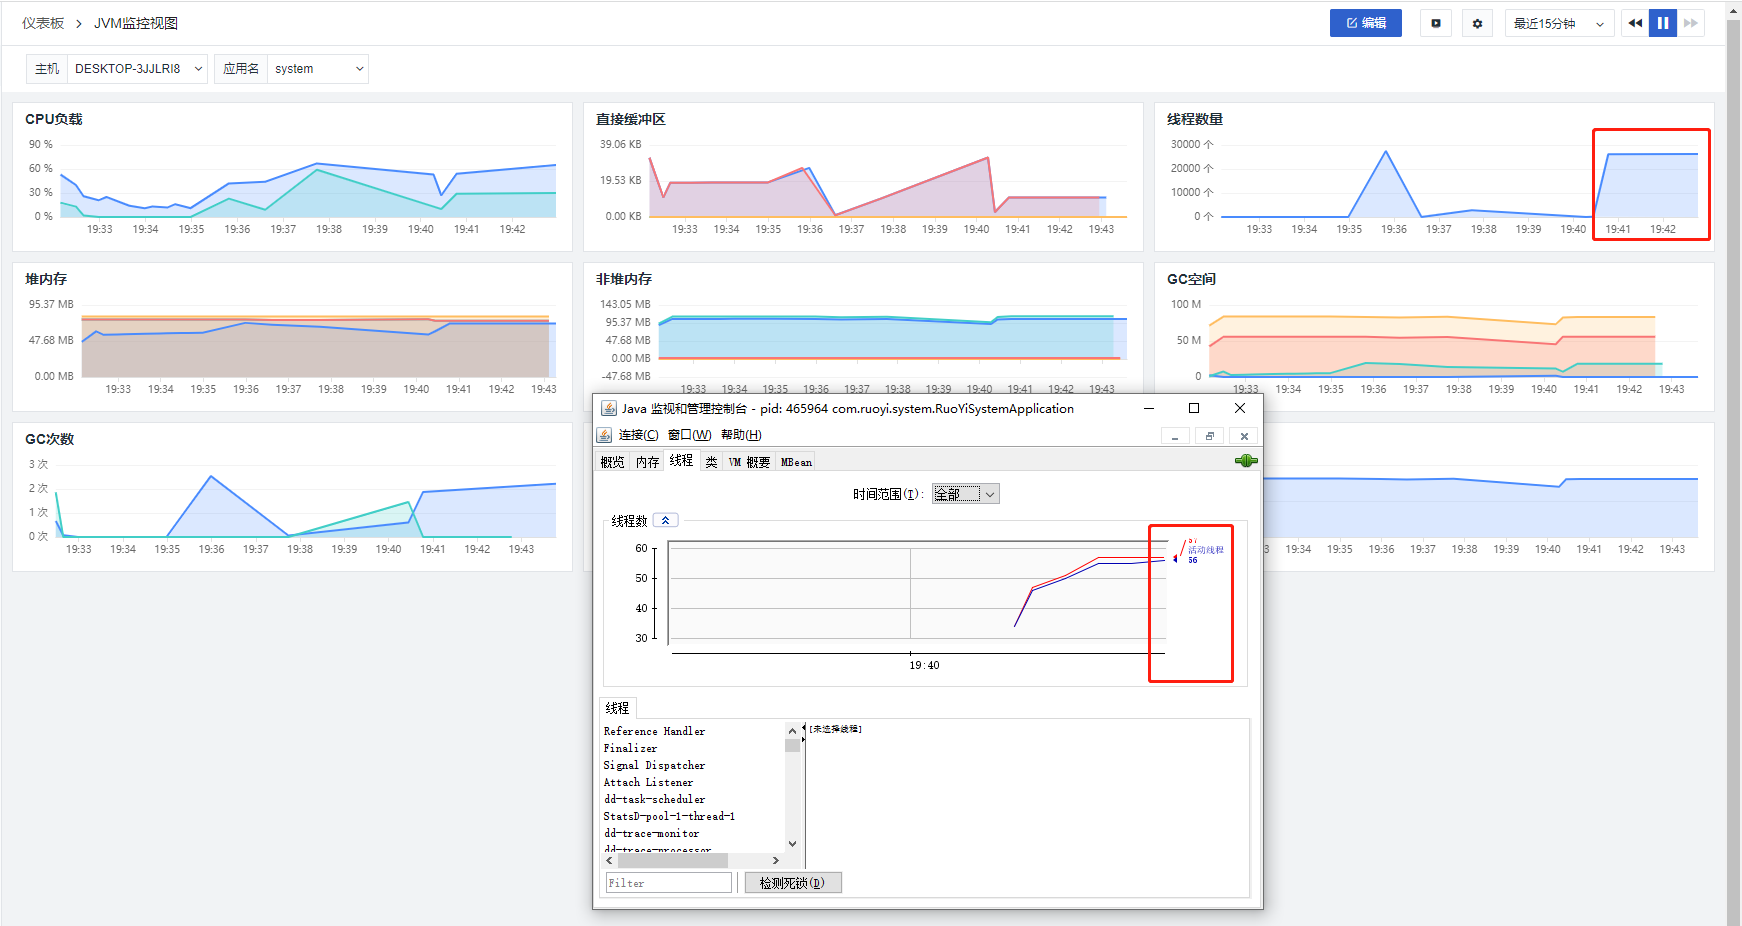Go to 仪表板 breadcrumb link
Screen dimensions: 1742x926
(x=43, y=23)
